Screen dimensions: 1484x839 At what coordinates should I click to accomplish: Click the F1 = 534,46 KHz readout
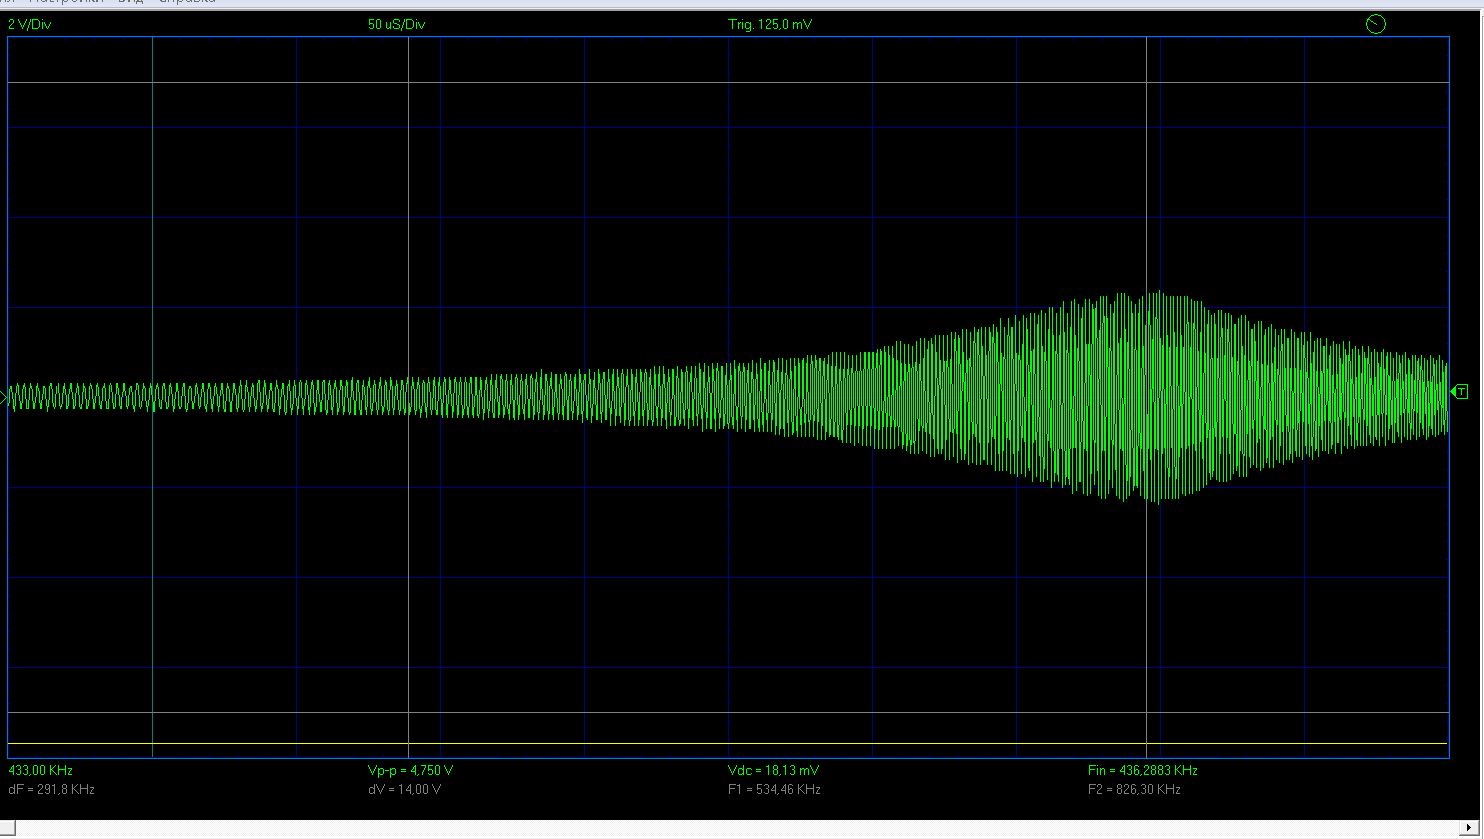pos(774,790)
